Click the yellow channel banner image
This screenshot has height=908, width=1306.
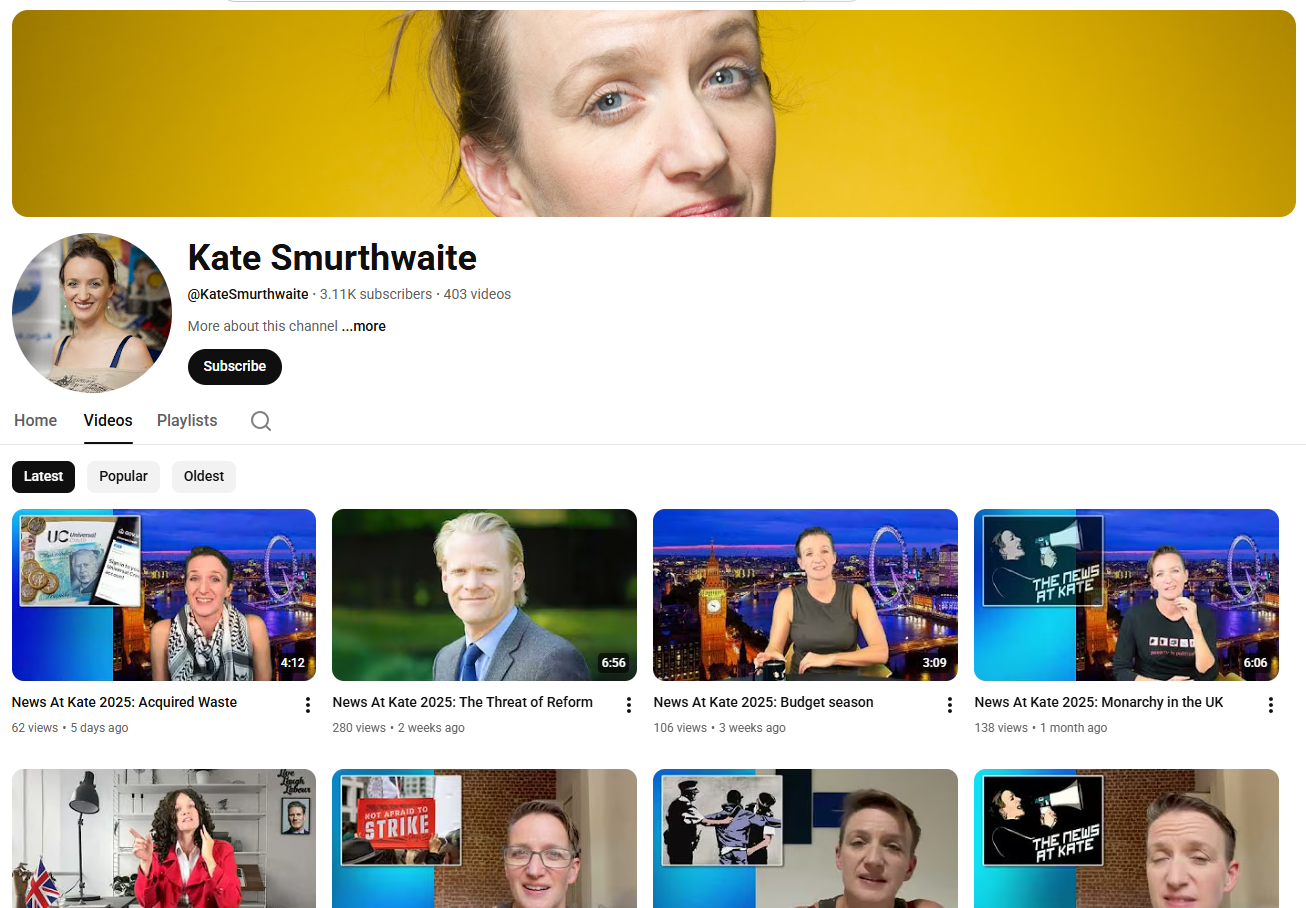point(654,113)
